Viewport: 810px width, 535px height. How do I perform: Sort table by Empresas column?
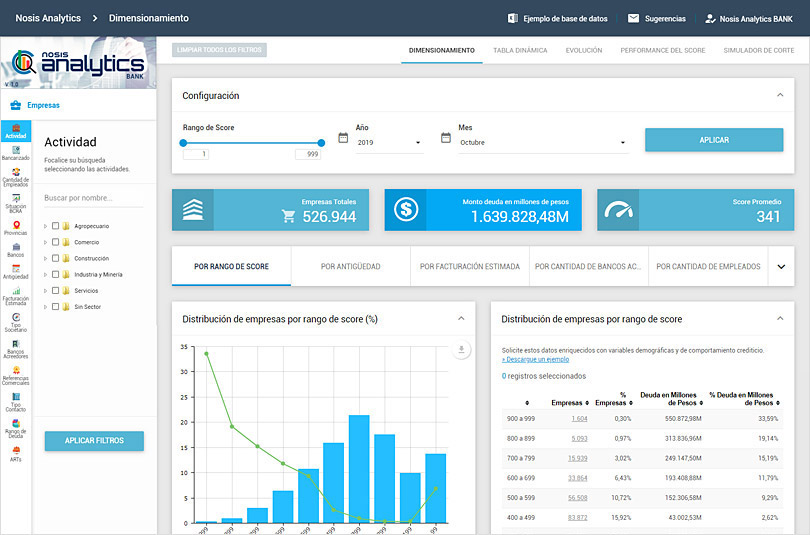570,403
